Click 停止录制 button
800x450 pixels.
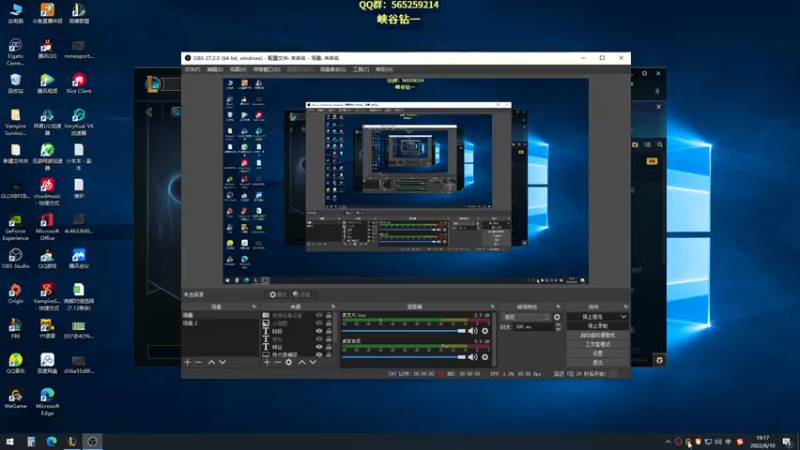(597, 326)
